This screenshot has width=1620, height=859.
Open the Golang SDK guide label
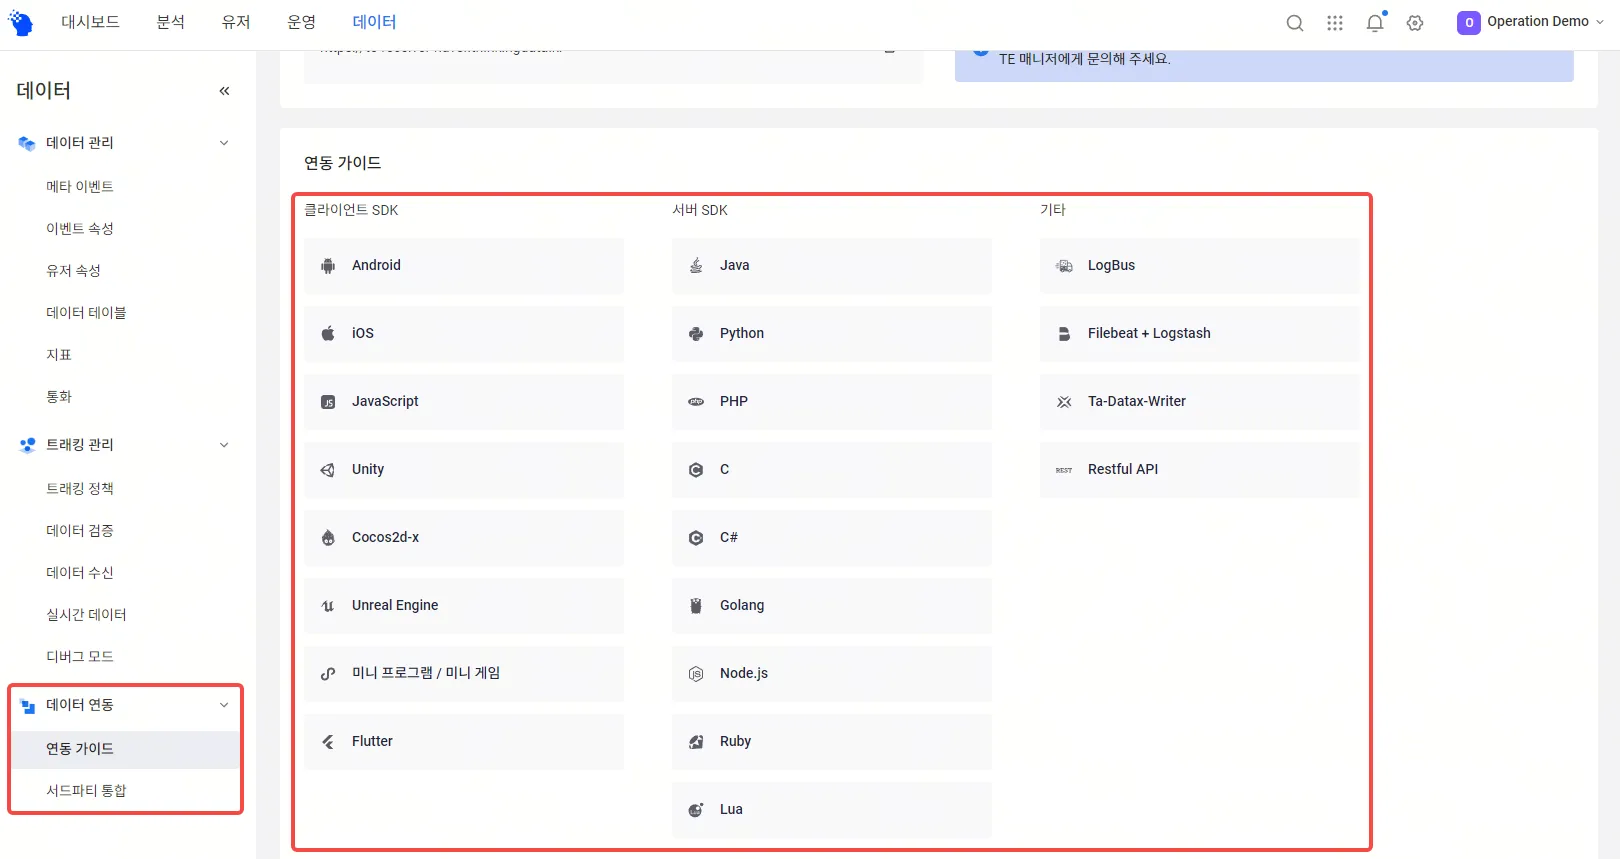[x=742, y=606]
